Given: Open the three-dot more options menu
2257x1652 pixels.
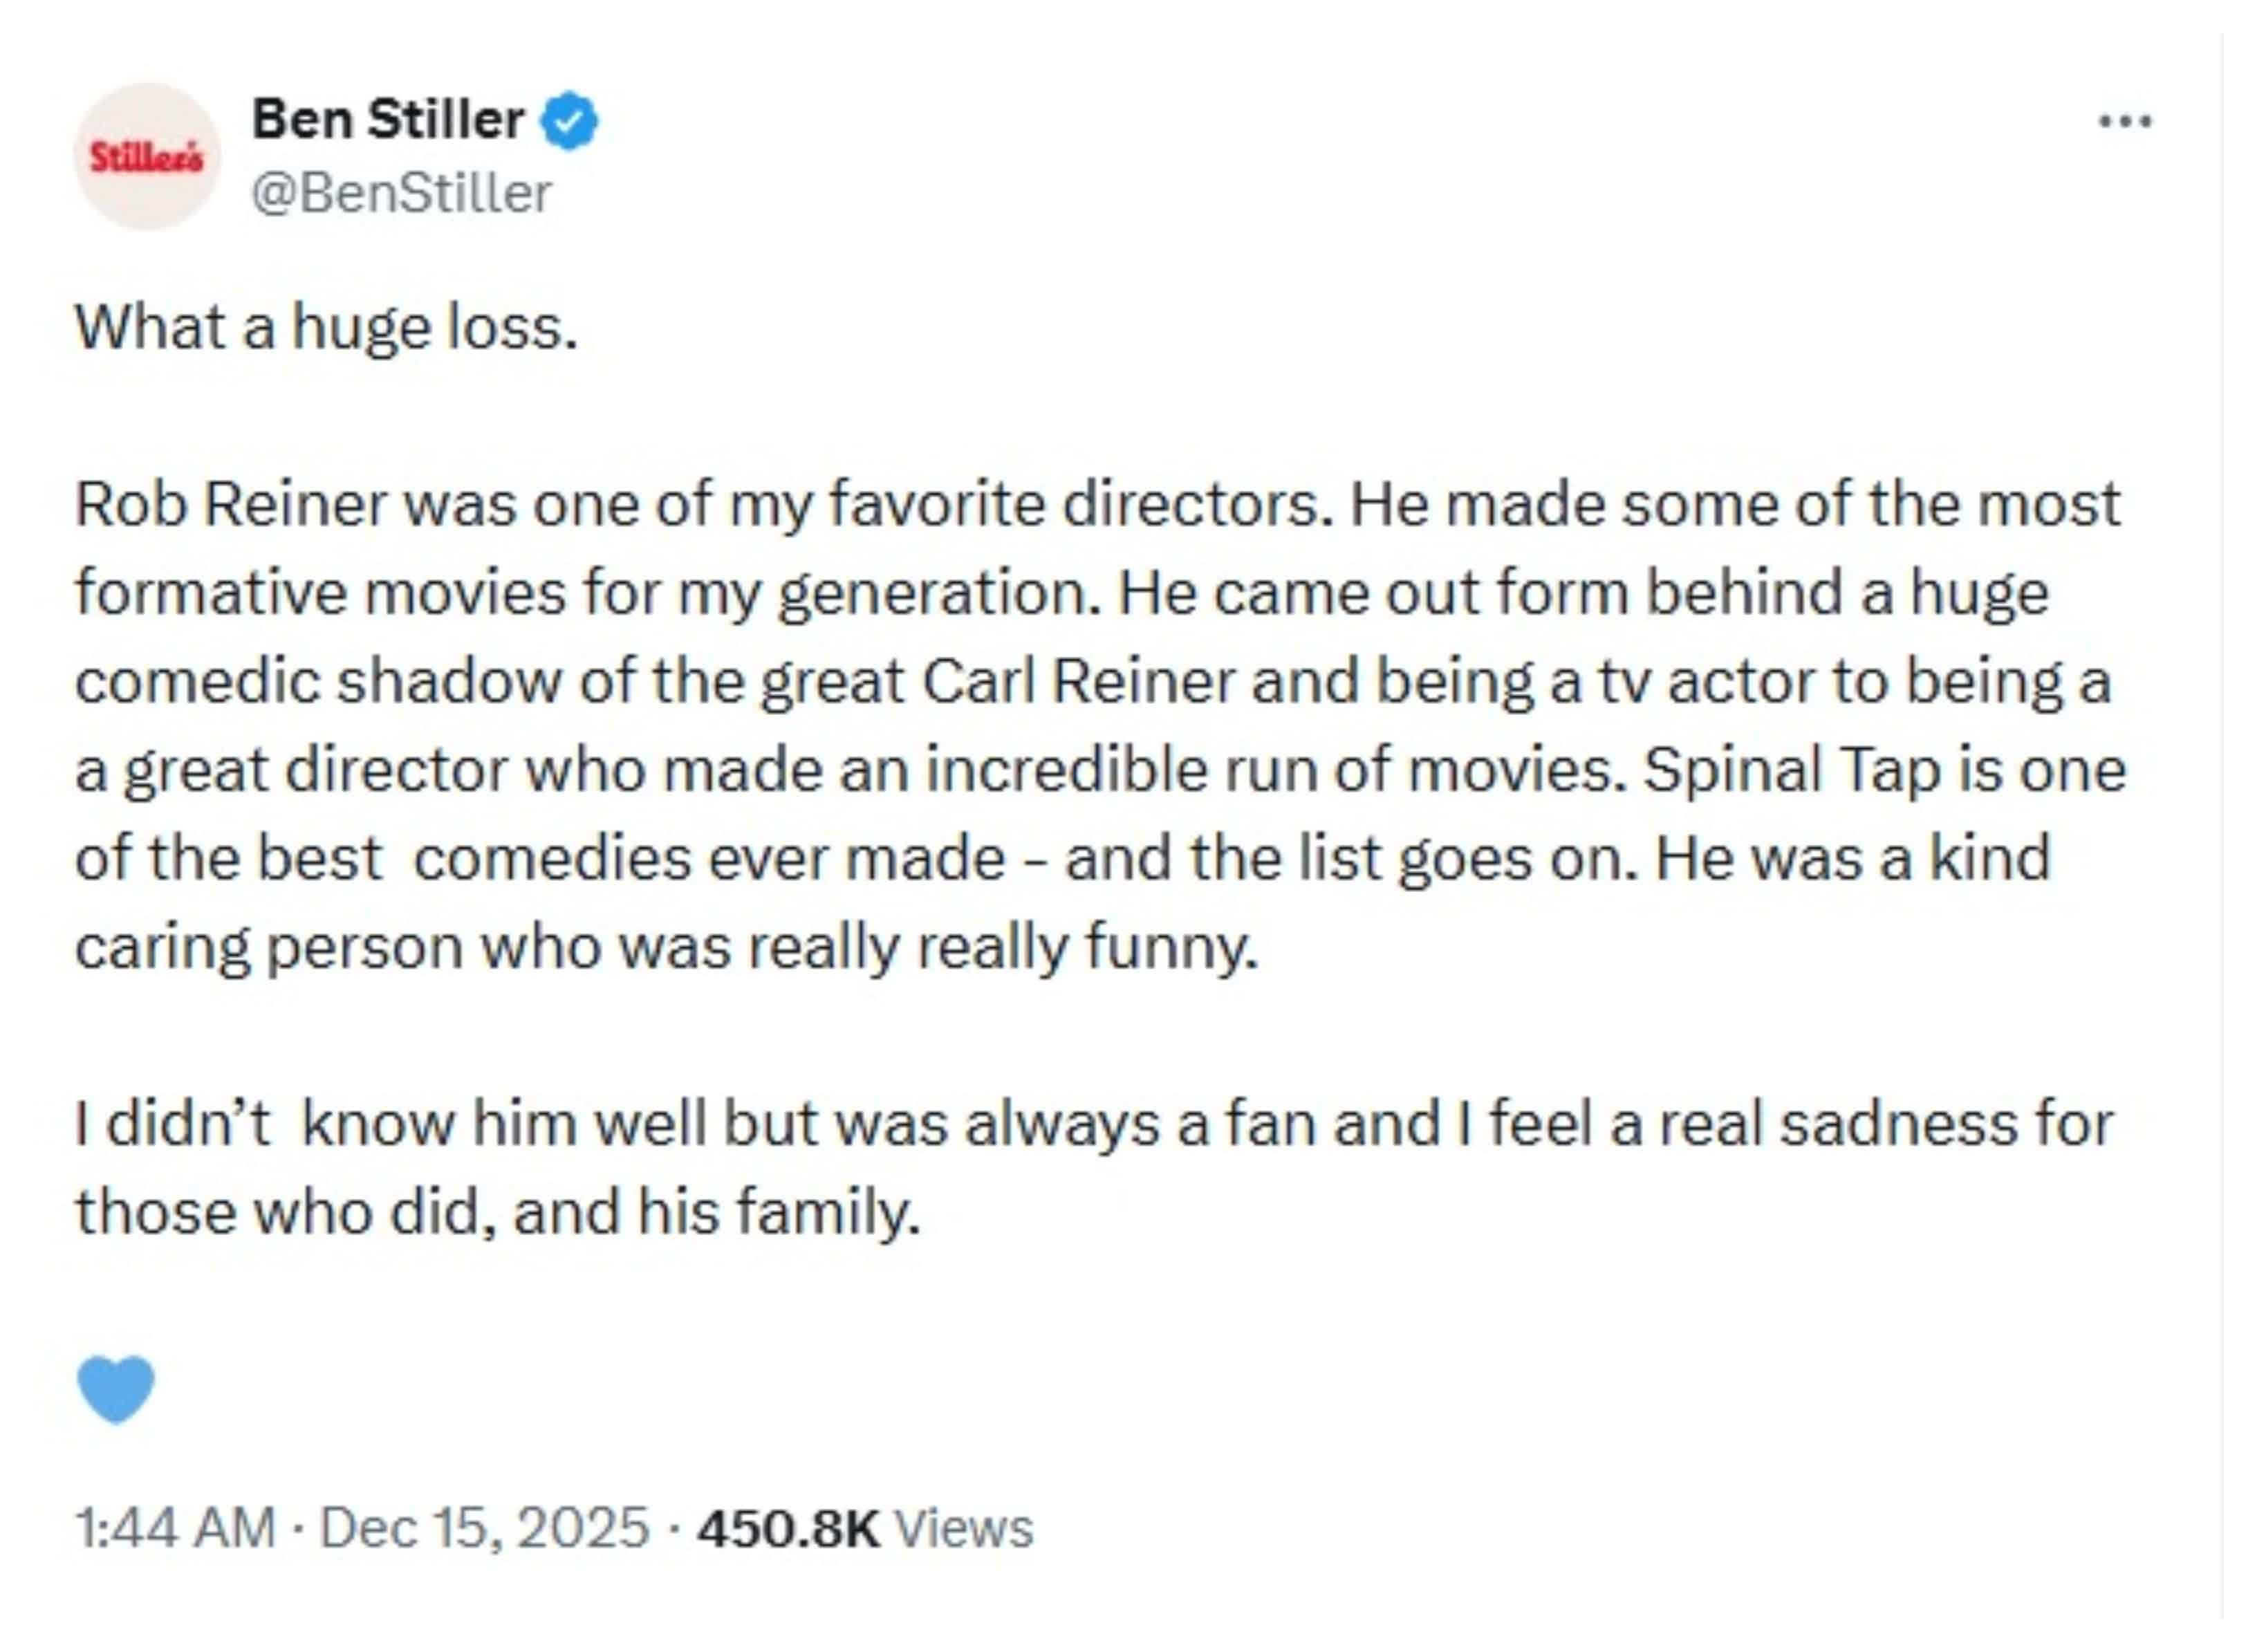Looking at the screenshot, I should (x=2125, y=122).
